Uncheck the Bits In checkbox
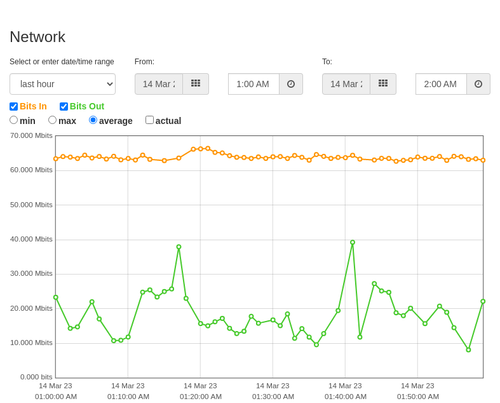Image resolution: width=500 pixels, height=403 pixels. (14, 106)
